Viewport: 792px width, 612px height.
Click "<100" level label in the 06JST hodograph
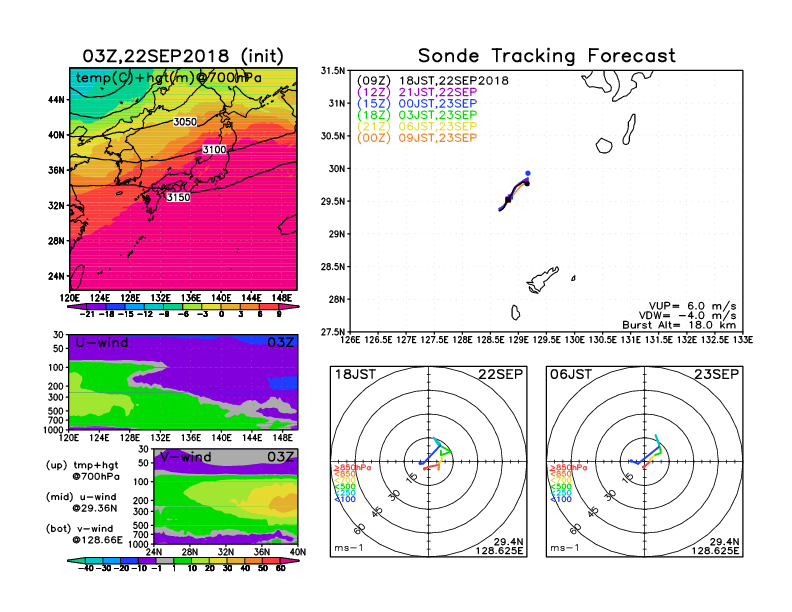561,499
